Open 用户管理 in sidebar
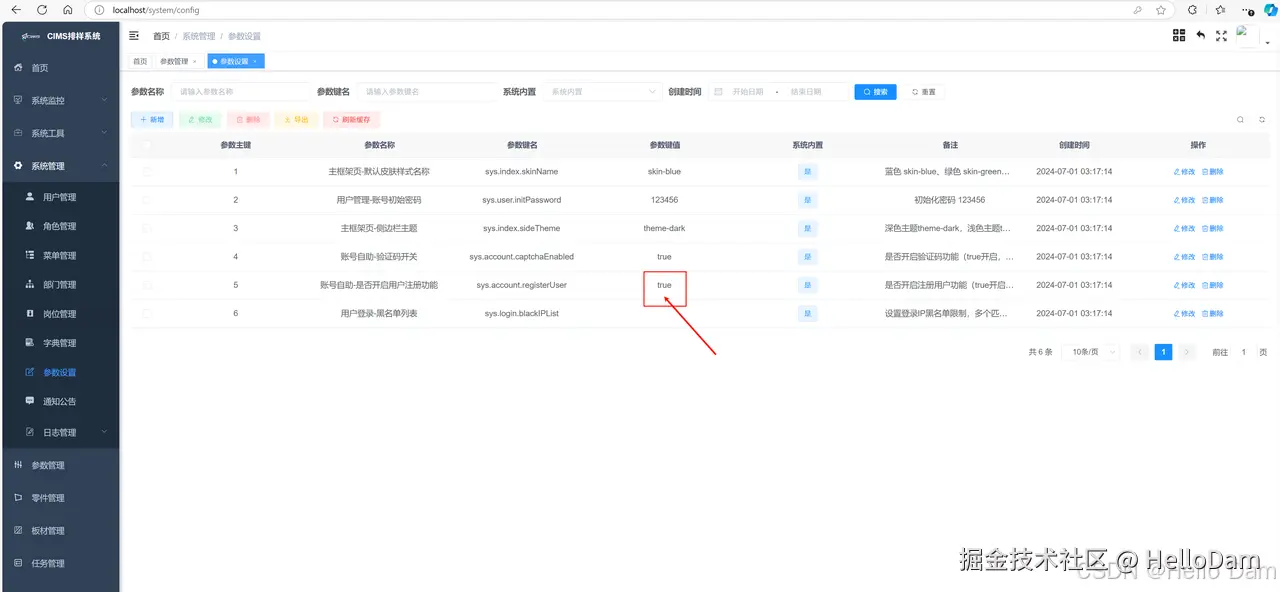The height and width of the screenshot is (592, 1280). (60, 197)
